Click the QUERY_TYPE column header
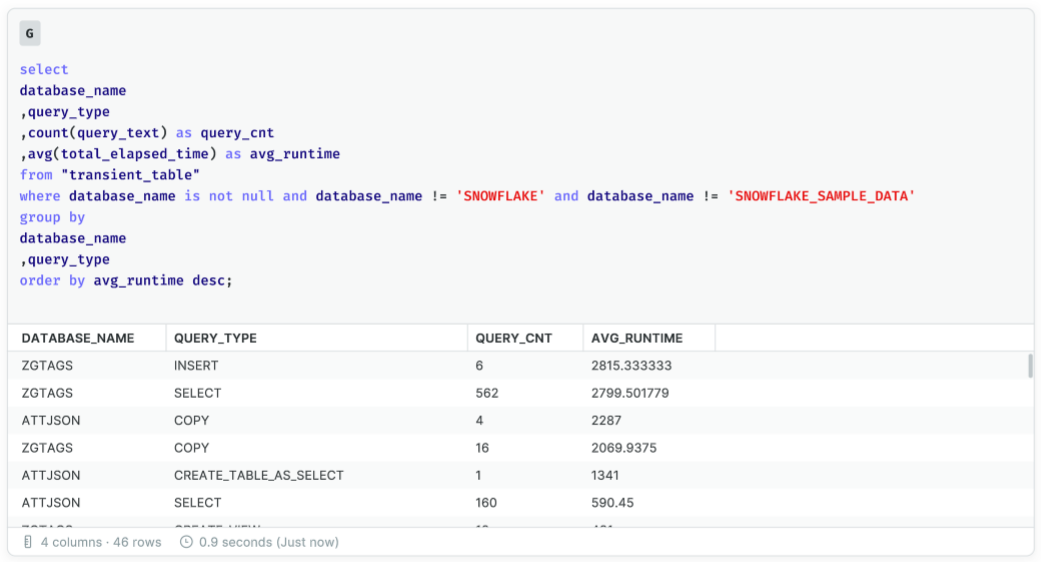Image resolution: width=1041 pixels, height=562 pixels. (x=215, y=338)
